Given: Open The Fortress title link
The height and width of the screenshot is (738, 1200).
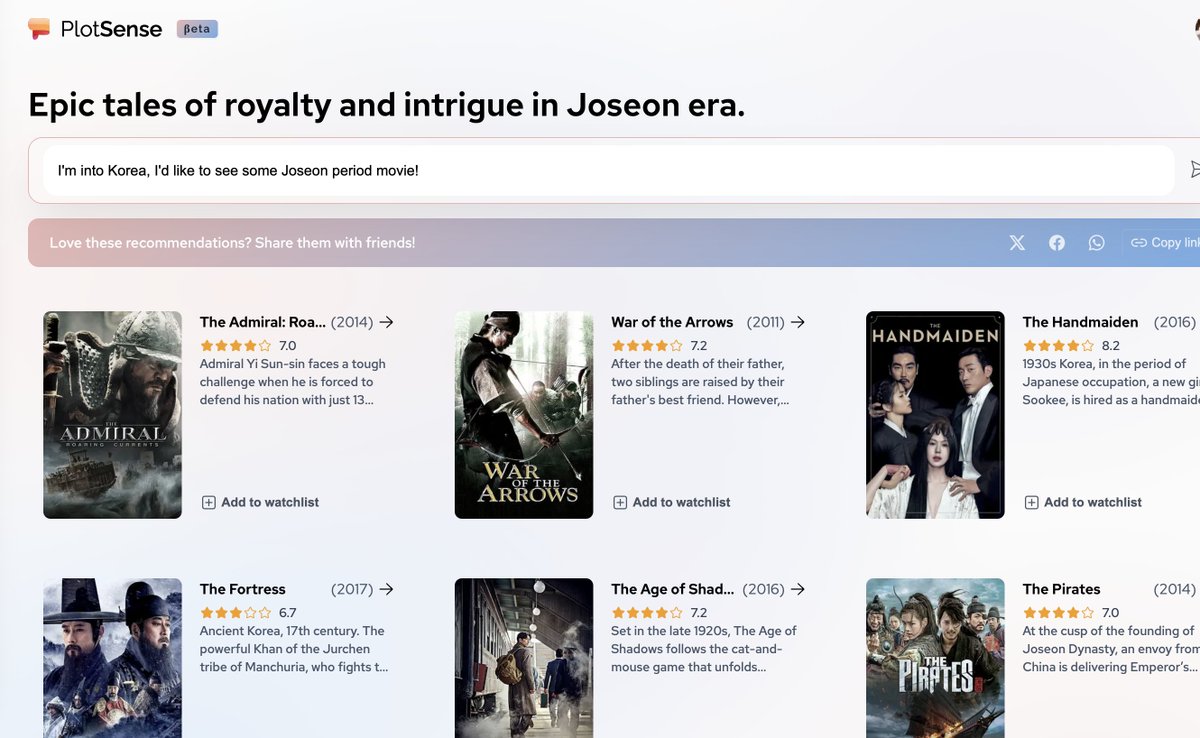Looking at the screenshot, I should tap(243, 589).
